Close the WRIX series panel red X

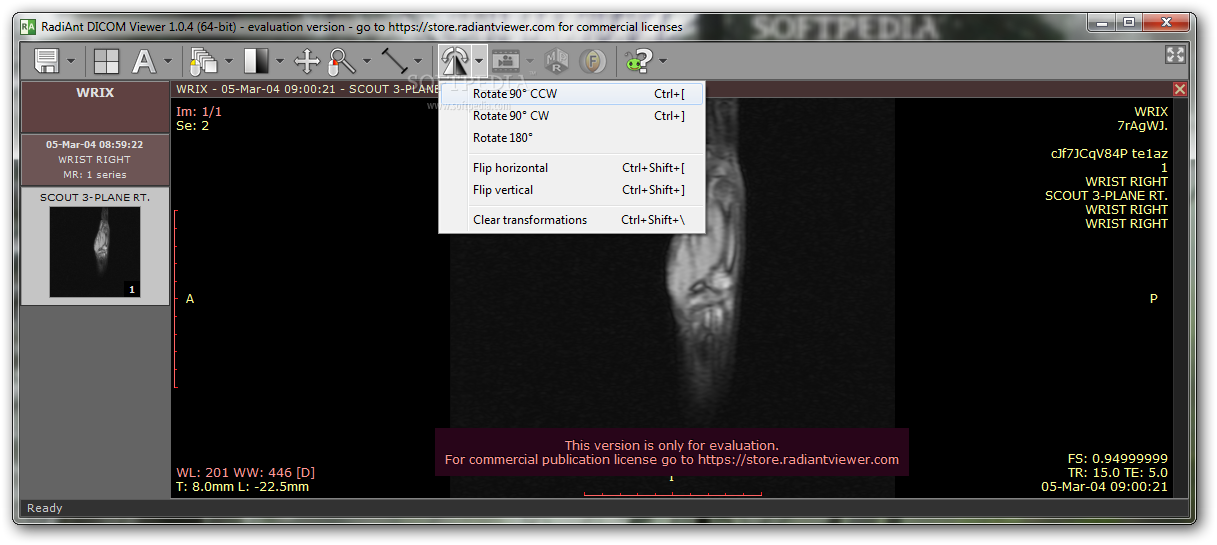pyautogui.click(x=1180, y=89)
